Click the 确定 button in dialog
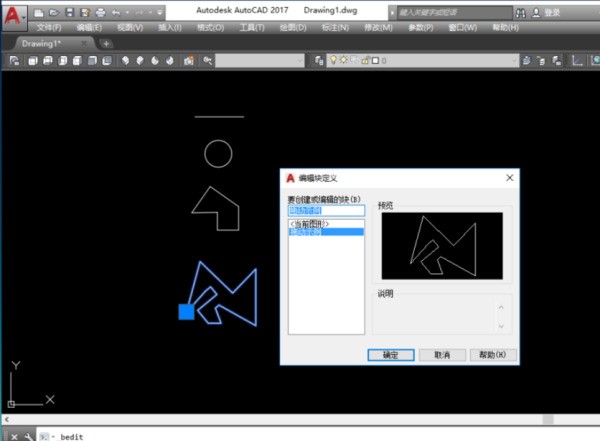This screenshot has width=600, height=441. point(390,354)
